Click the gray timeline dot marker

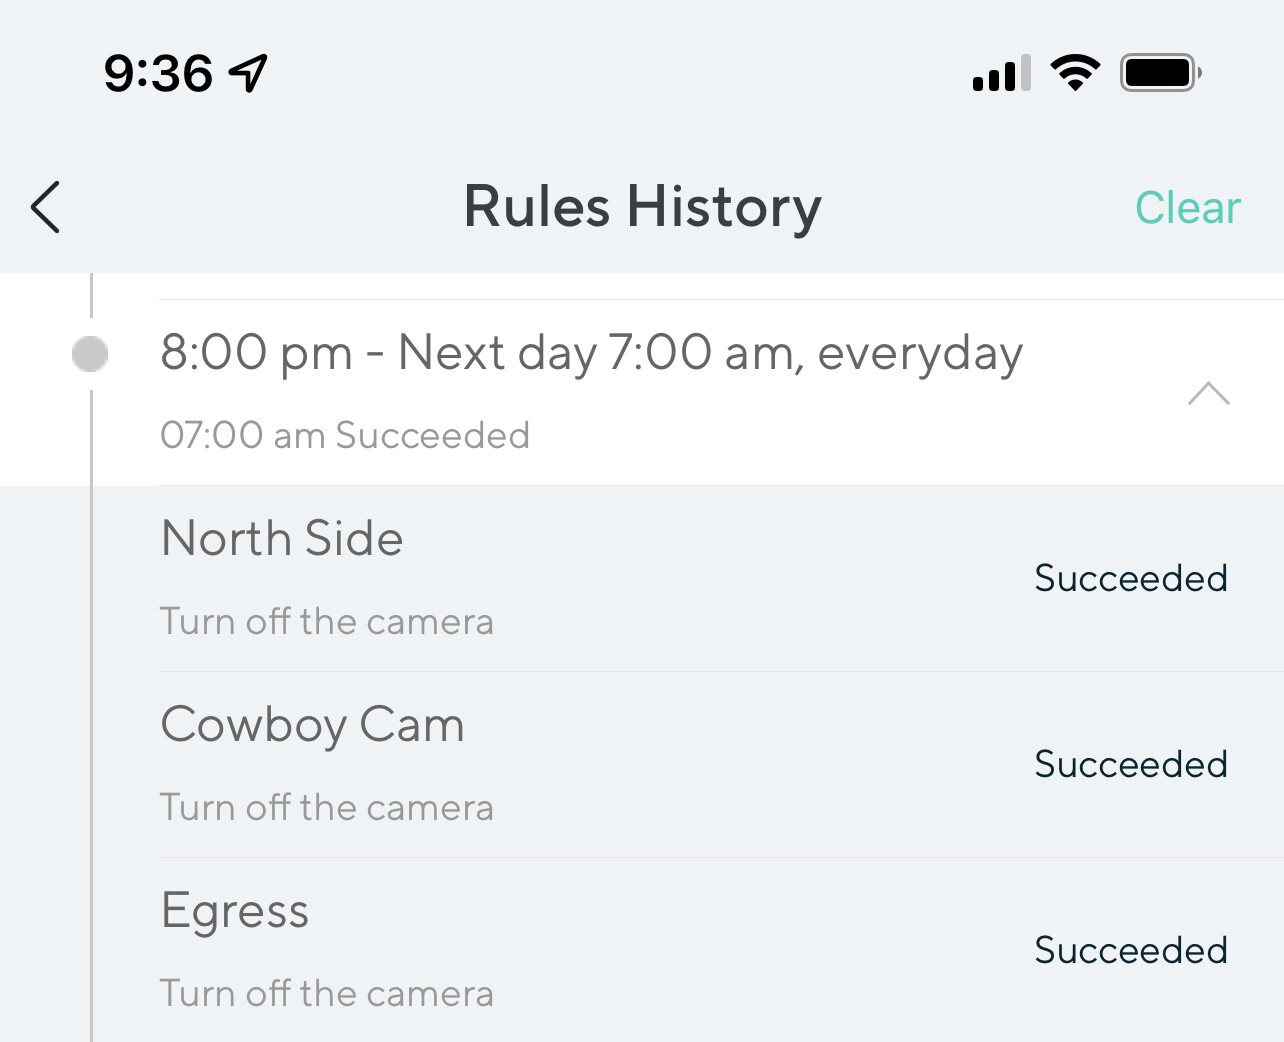click(x=90, y=353)
